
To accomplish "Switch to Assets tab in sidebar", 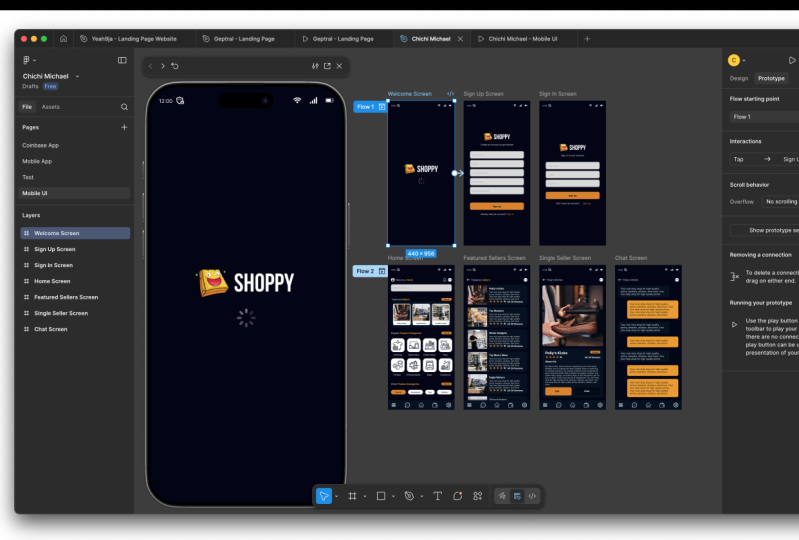I will coord(50,107).
